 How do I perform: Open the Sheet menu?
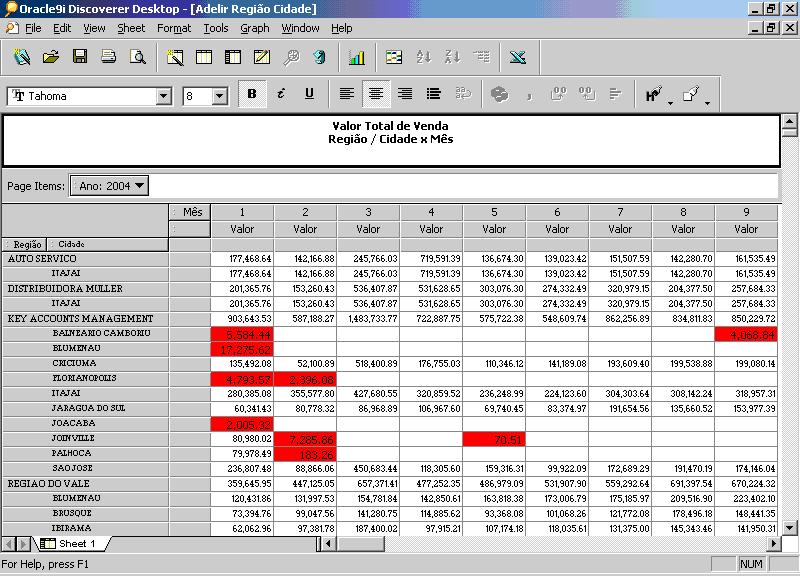point(131,29)
